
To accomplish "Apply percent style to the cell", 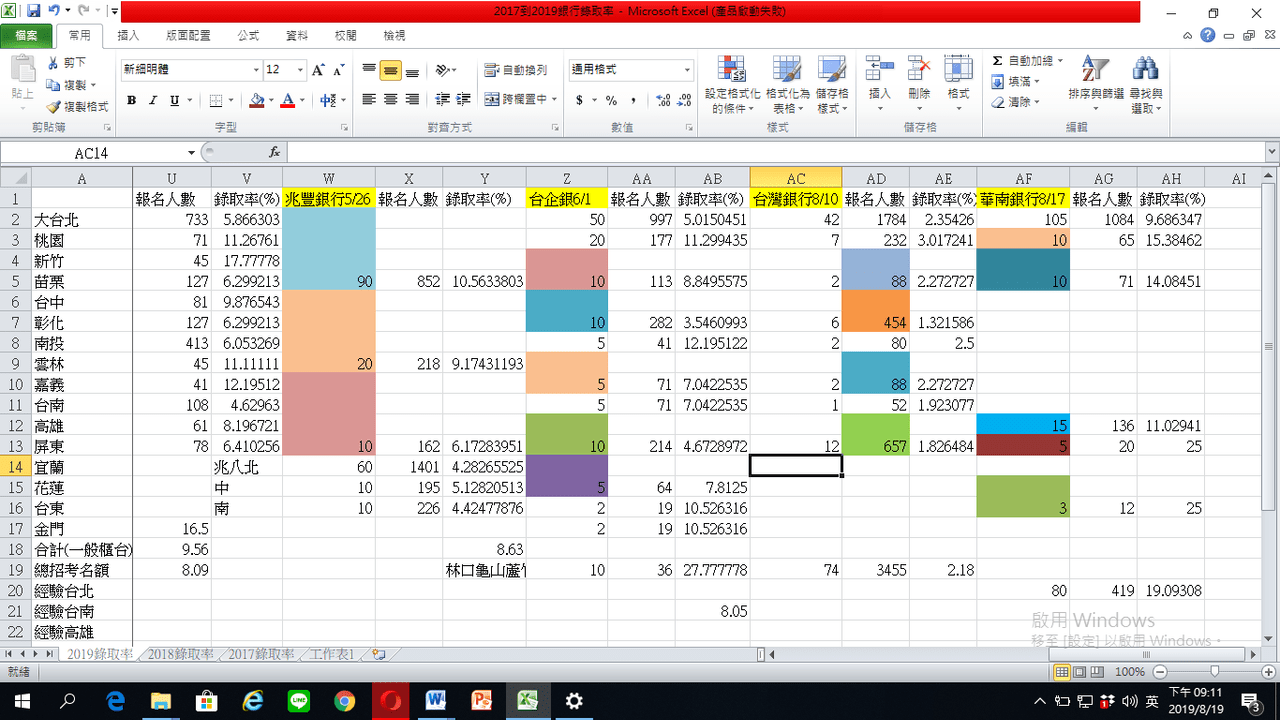I will coord(611,100).
